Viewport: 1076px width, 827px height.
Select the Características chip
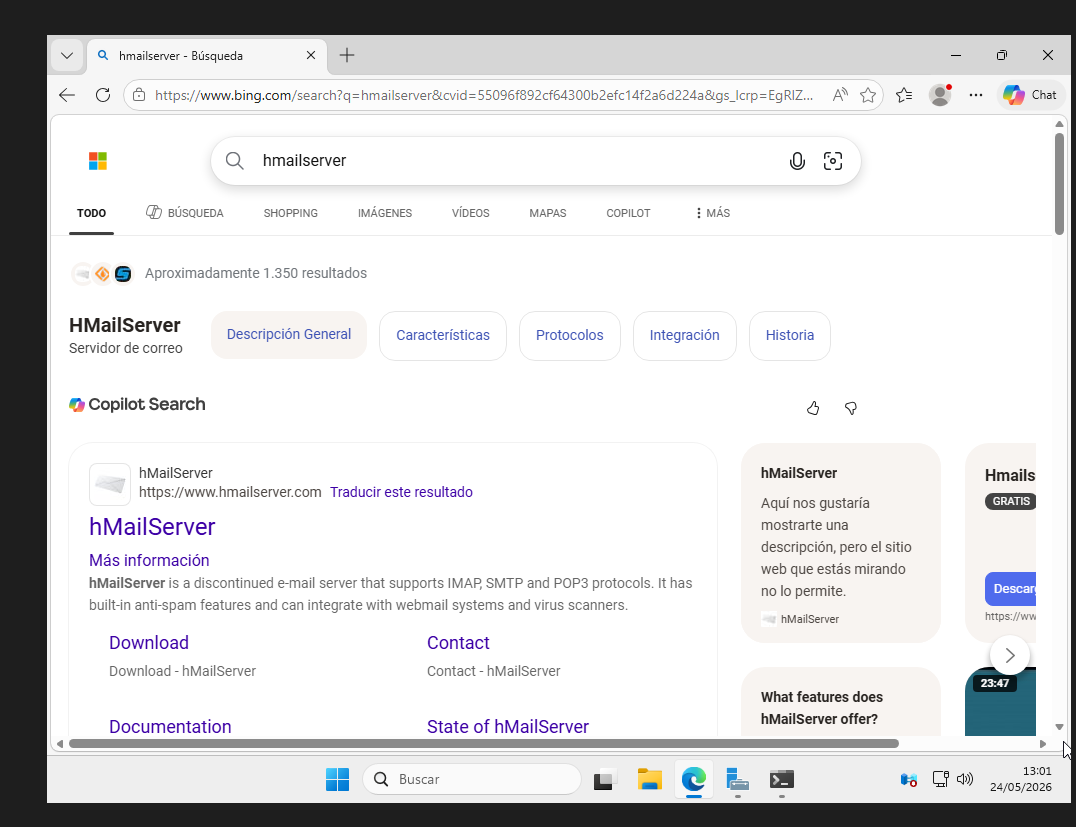(x=443, y=336)
